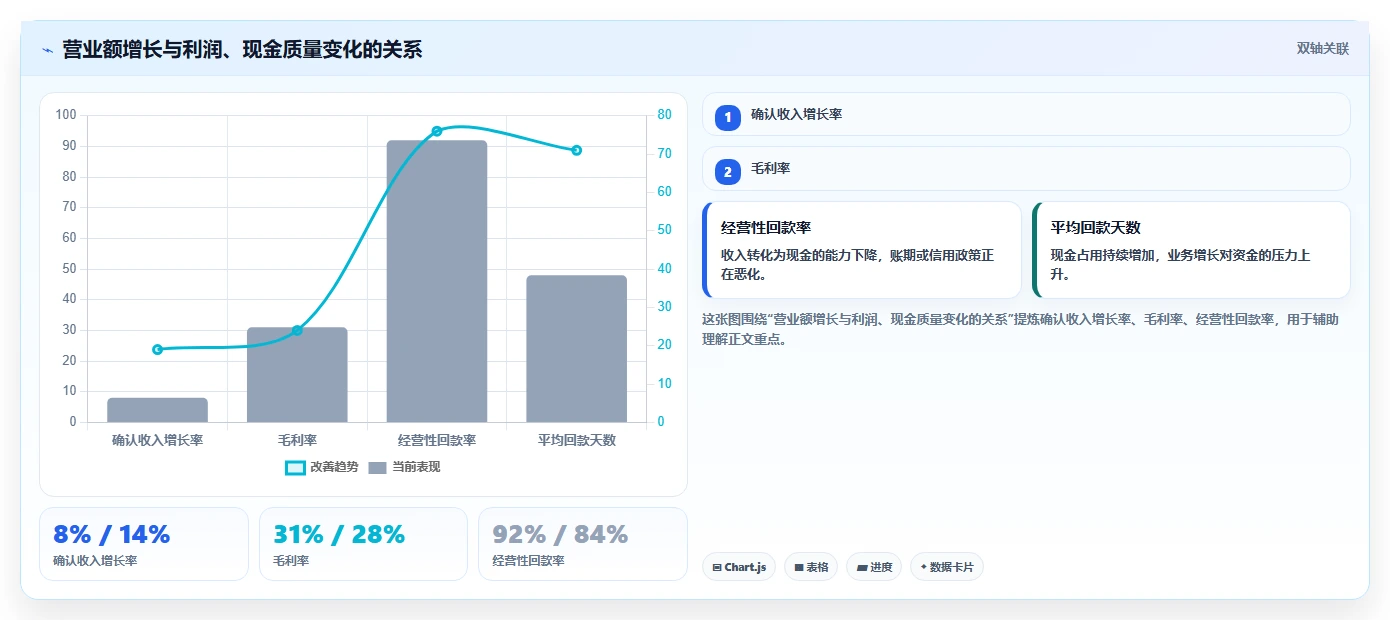Image resolution: width=1390 pixels, height=620 pixels.
Task: Click the summary paragraph starting 这张图围绕
Action: click(1021, 329)
